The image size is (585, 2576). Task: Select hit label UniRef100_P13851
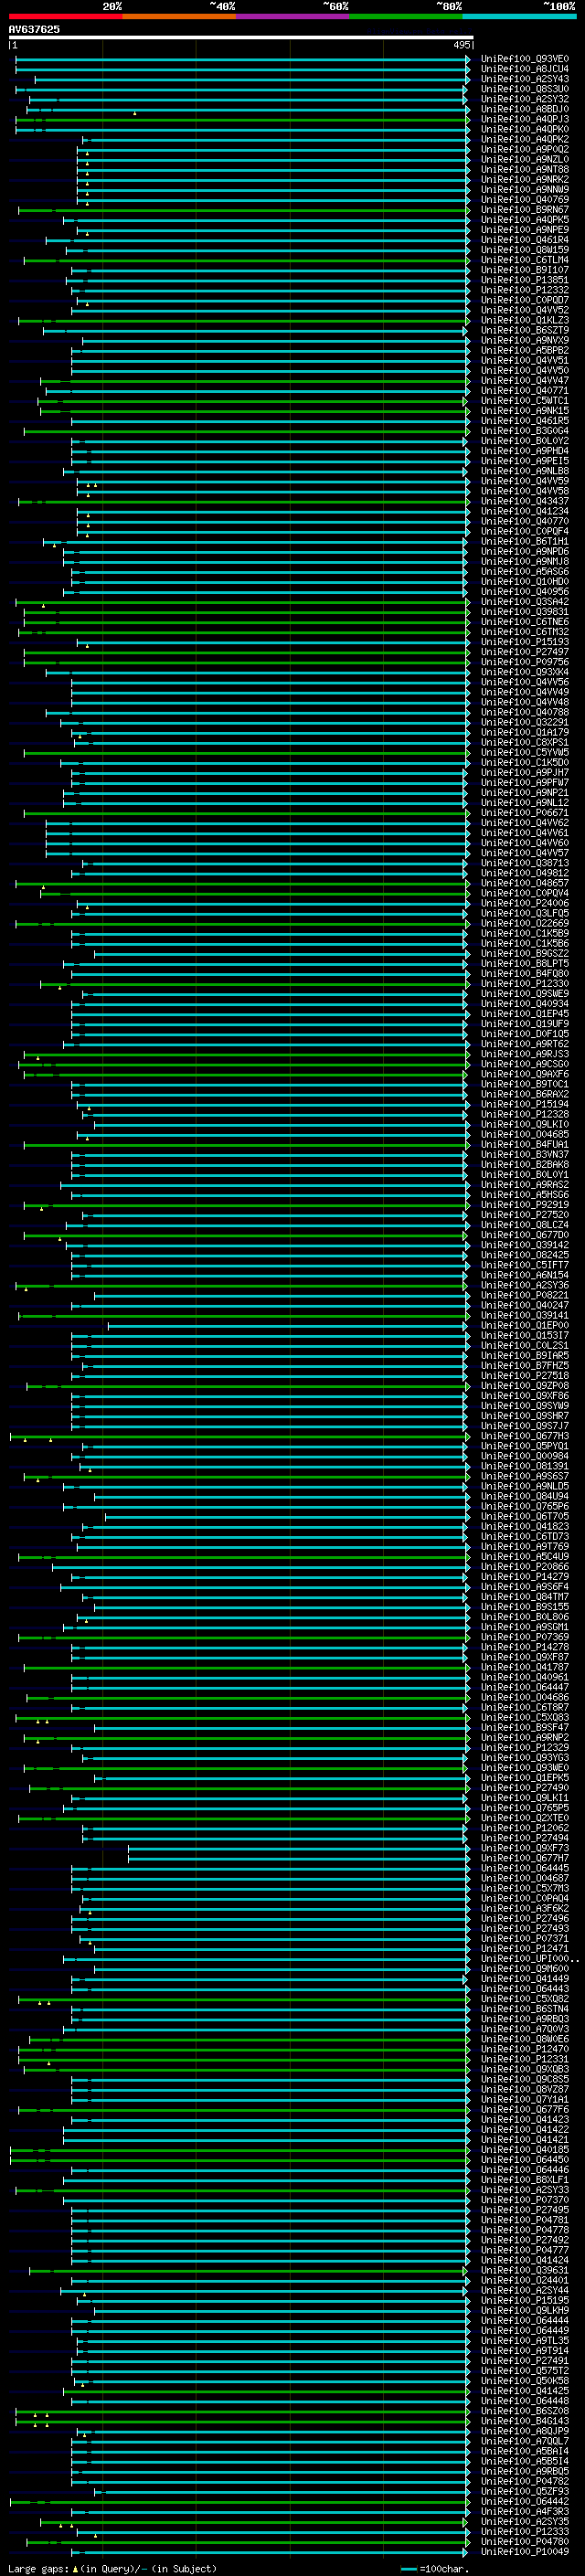pyautogui.click(x=524, y=280)
